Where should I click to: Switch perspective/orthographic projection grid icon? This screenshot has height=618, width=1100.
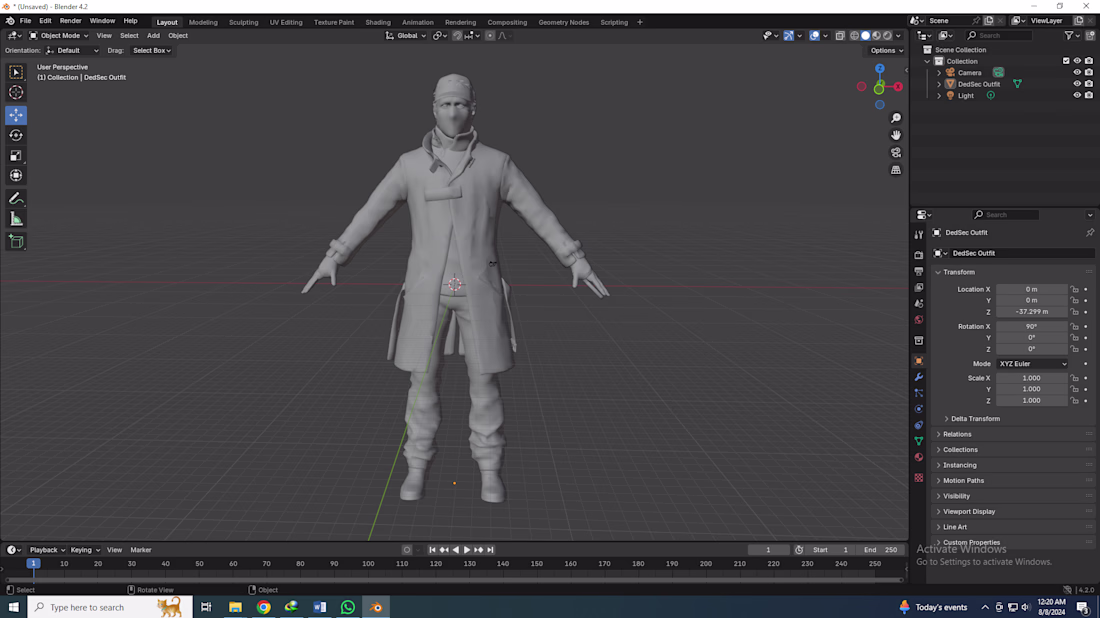[x=896, y=170]
